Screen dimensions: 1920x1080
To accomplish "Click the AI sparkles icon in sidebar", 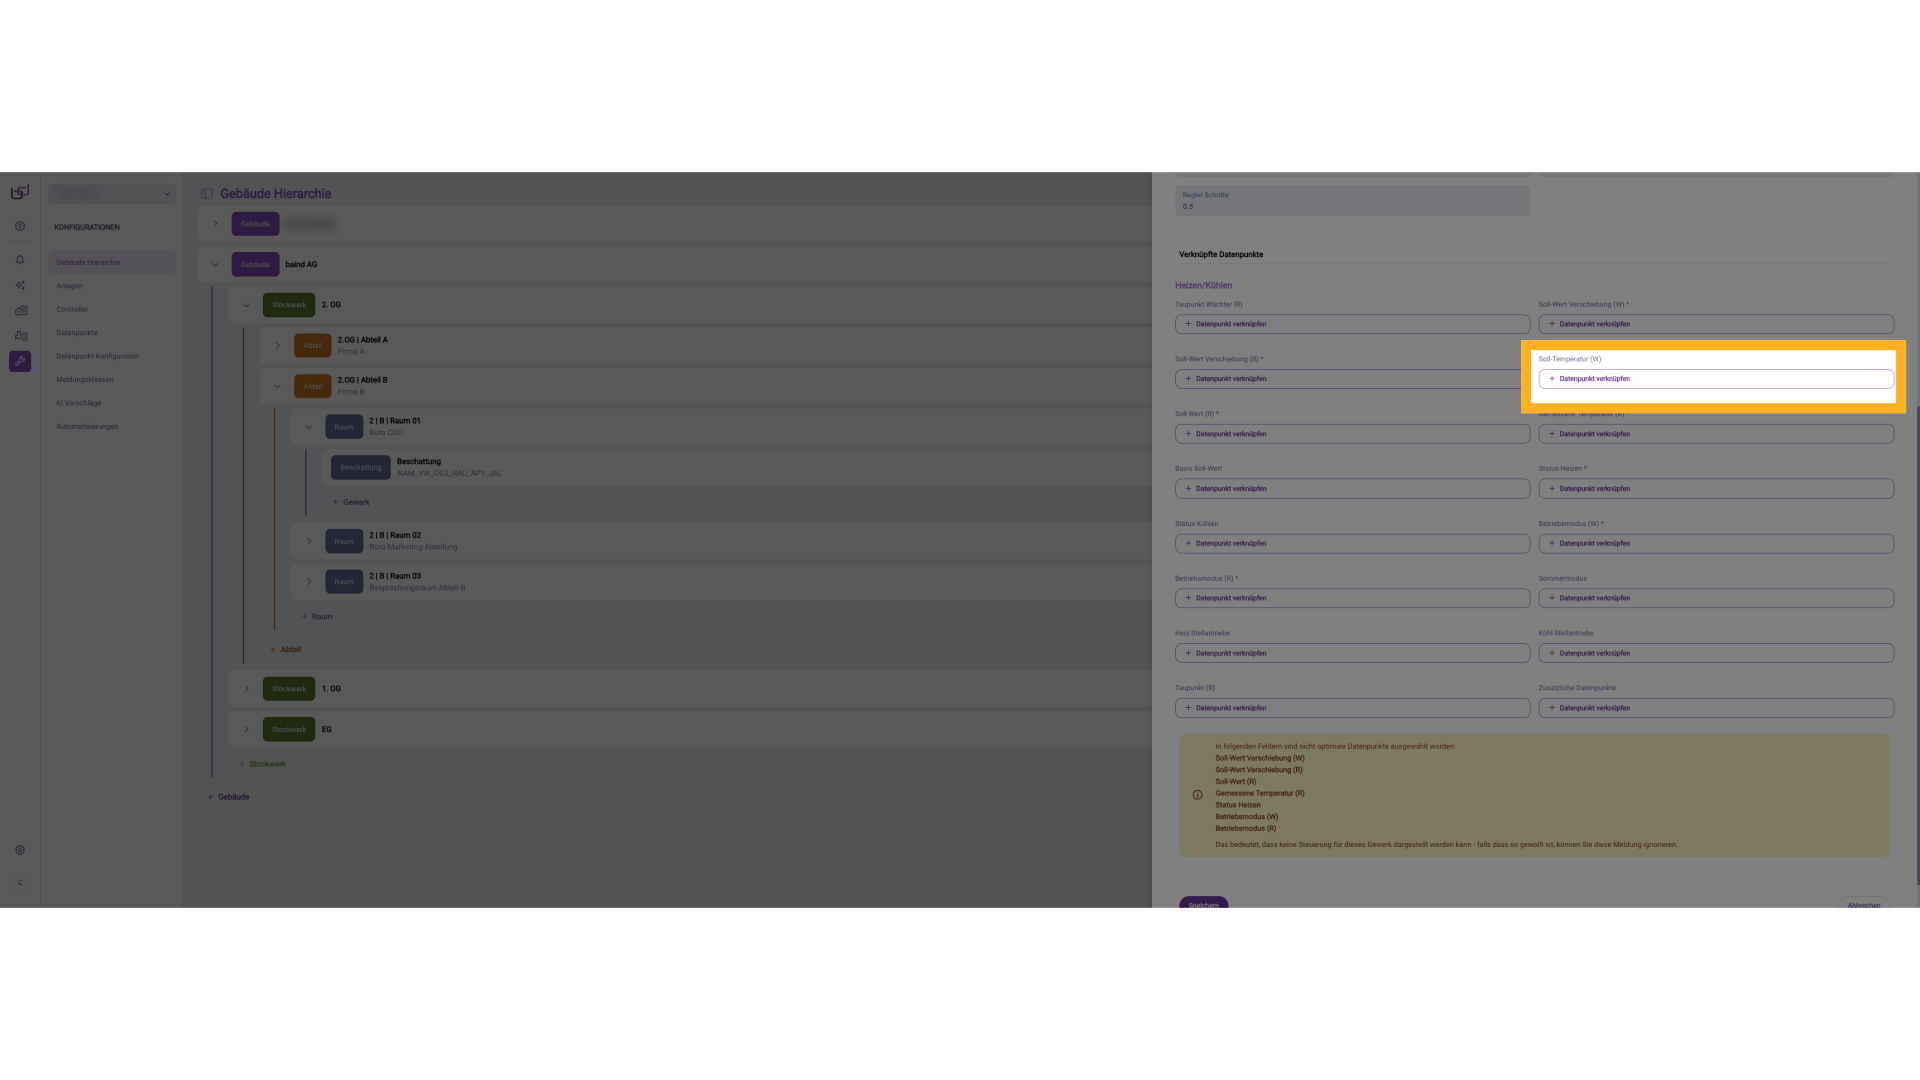I will pyautogui.click(x=20, y=285).
